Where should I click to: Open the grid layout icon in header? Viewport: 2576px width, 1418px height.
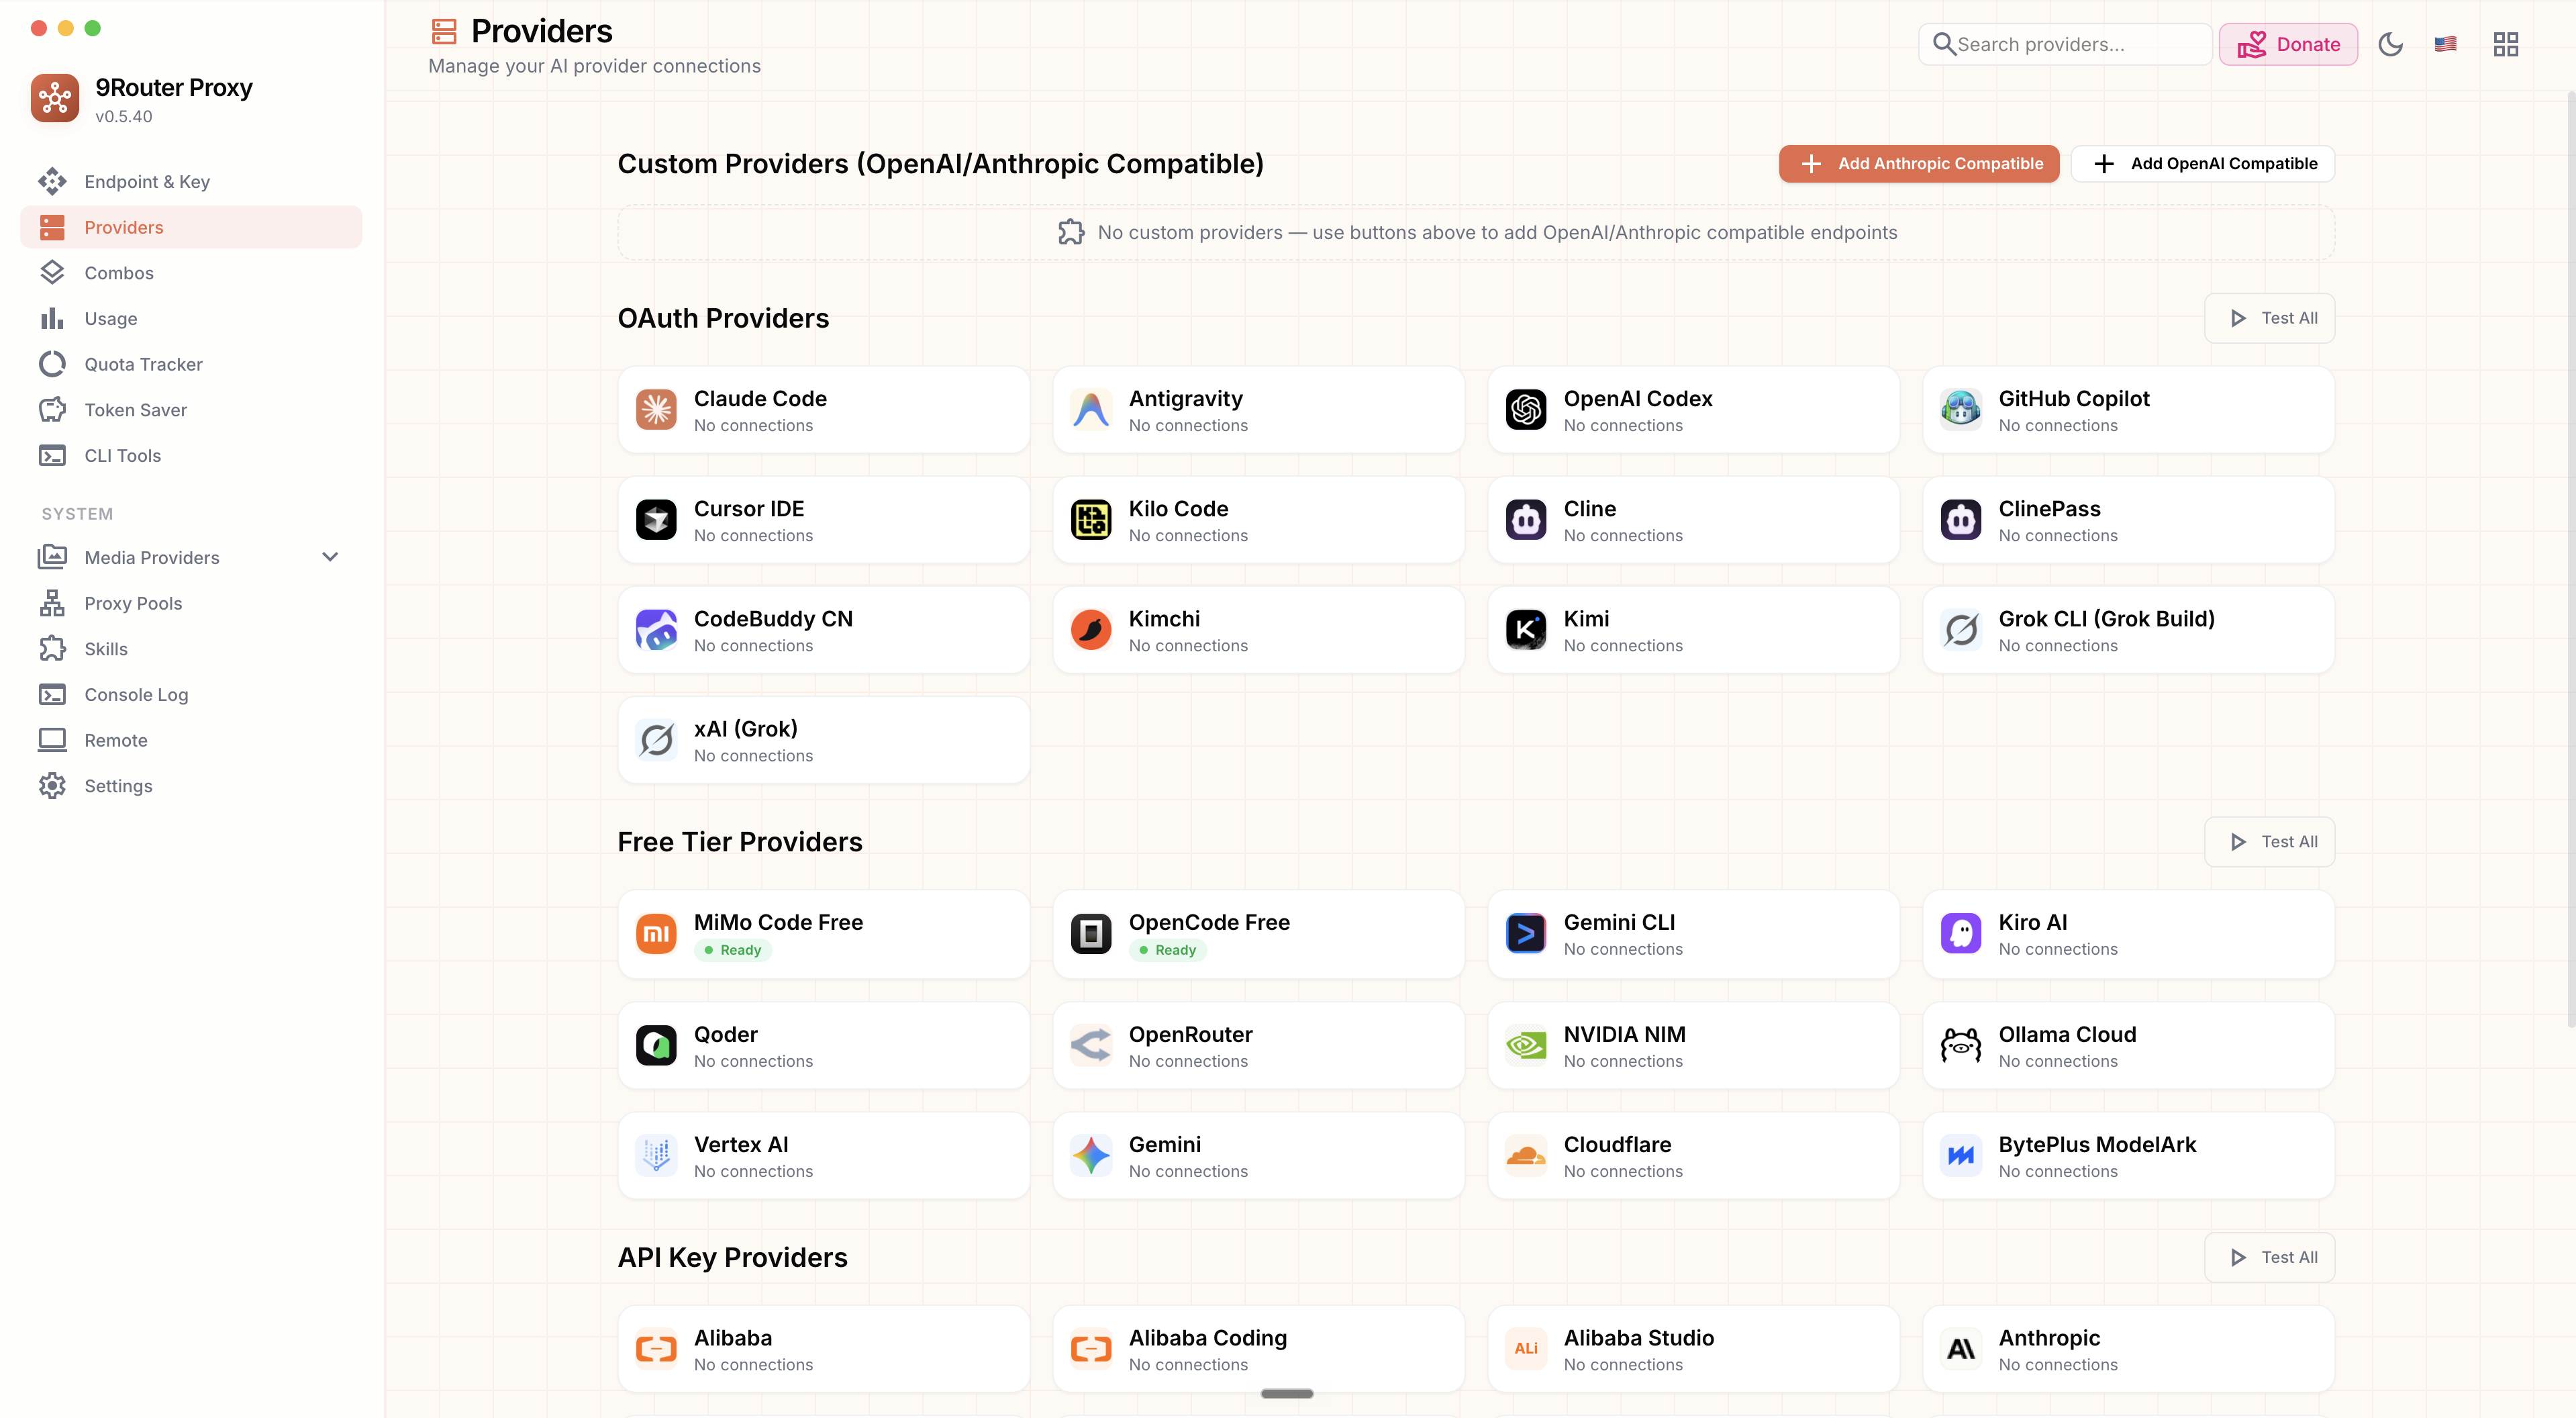click(x=2505, y=44)
